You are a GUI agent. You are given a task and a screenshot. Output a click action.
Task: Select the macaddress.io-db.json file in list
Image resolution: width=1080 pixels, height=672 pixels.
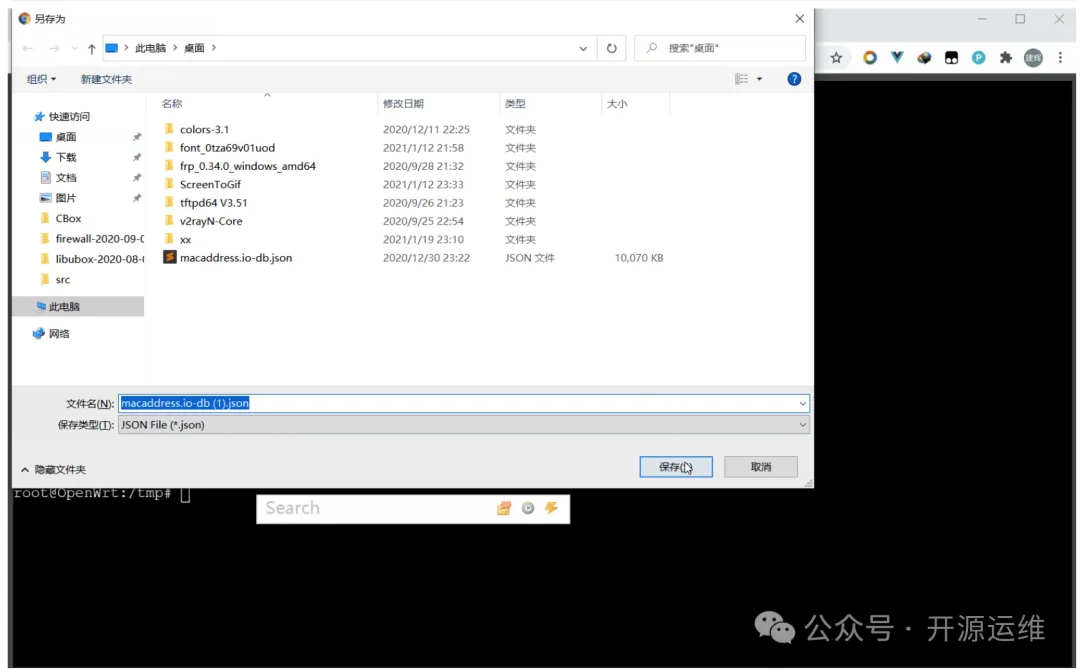pos(236,258)
